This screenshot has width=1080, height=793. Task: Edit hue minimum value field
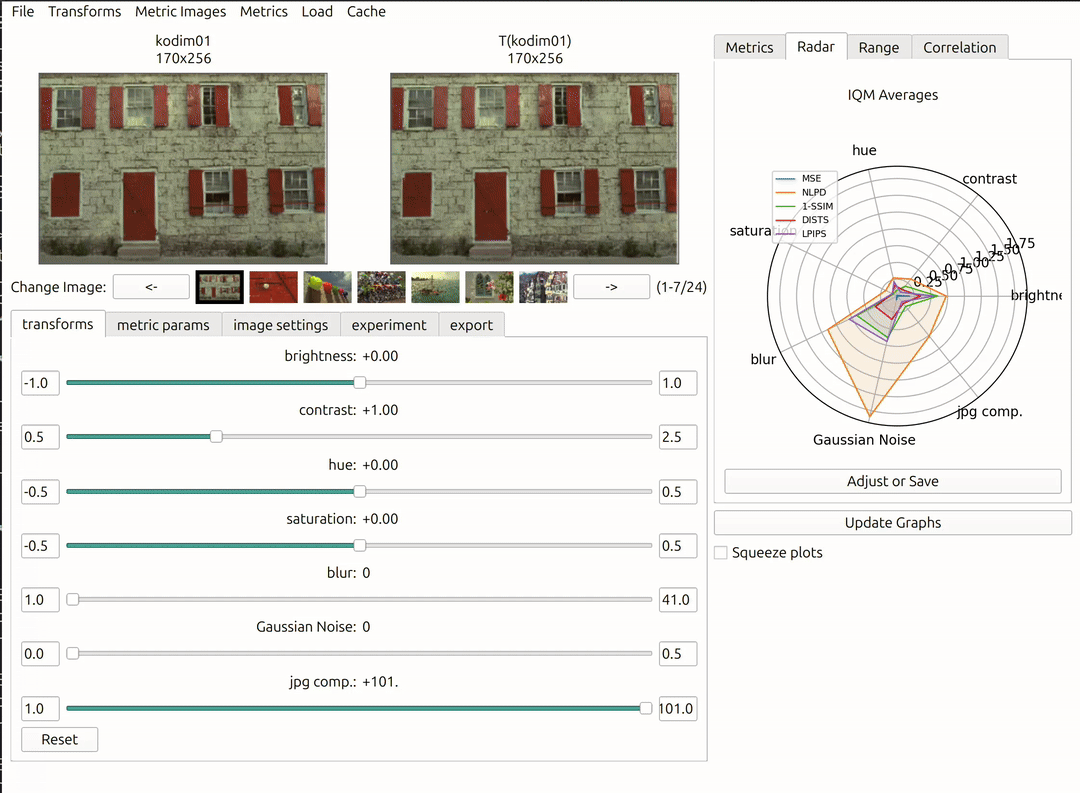[x=40, y=492]
